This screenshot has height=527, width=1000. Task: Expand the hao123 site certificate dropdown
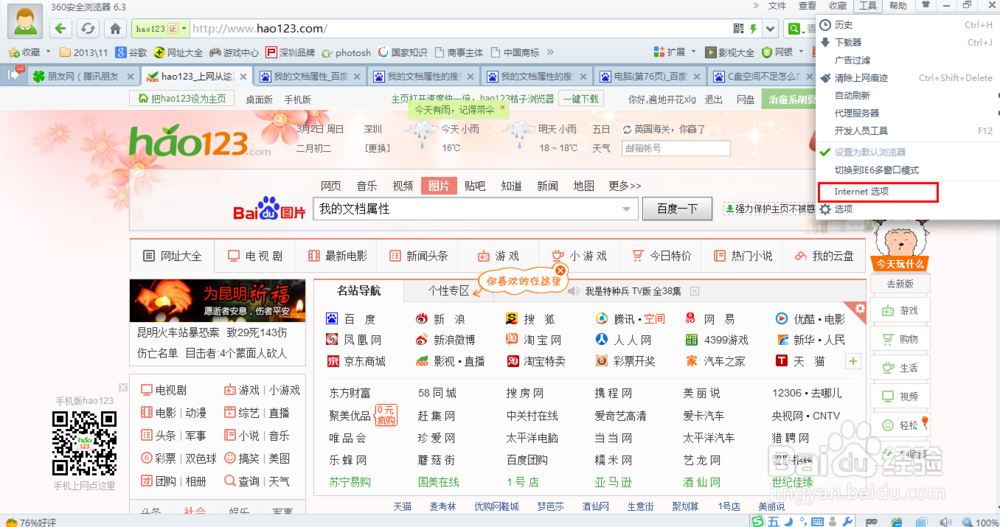coord(184,29)
